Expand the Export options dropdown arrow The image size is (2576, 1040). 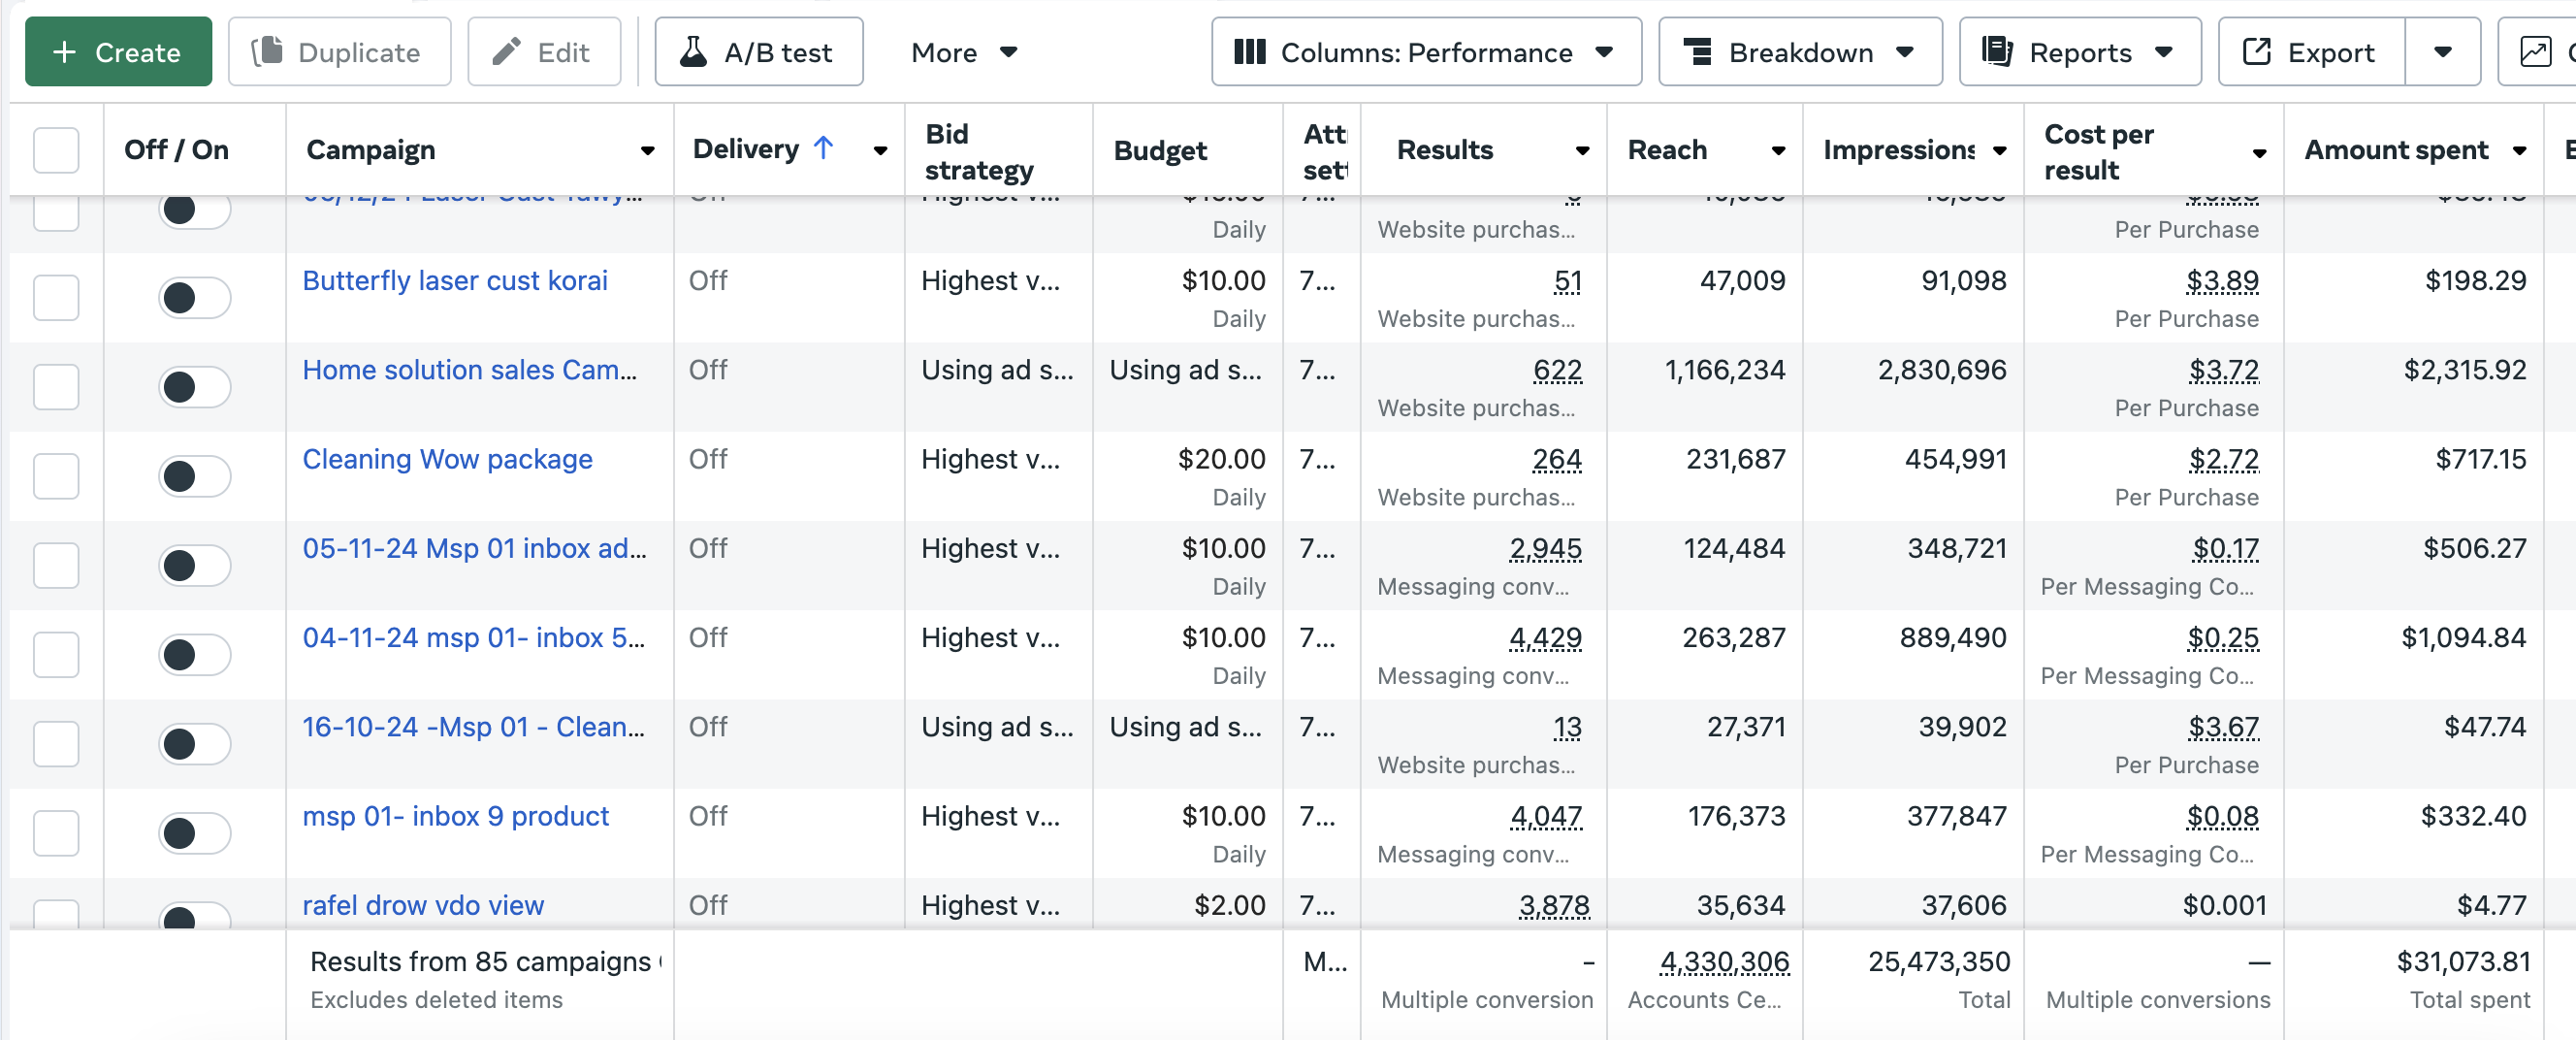point(2442,52)
